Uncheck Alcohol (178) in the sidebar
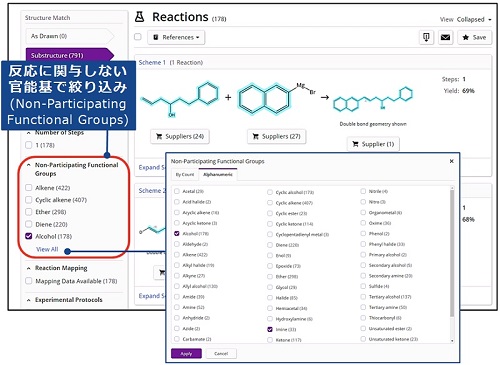This screenshot has height=365, width=500. (x=29, y=236)
